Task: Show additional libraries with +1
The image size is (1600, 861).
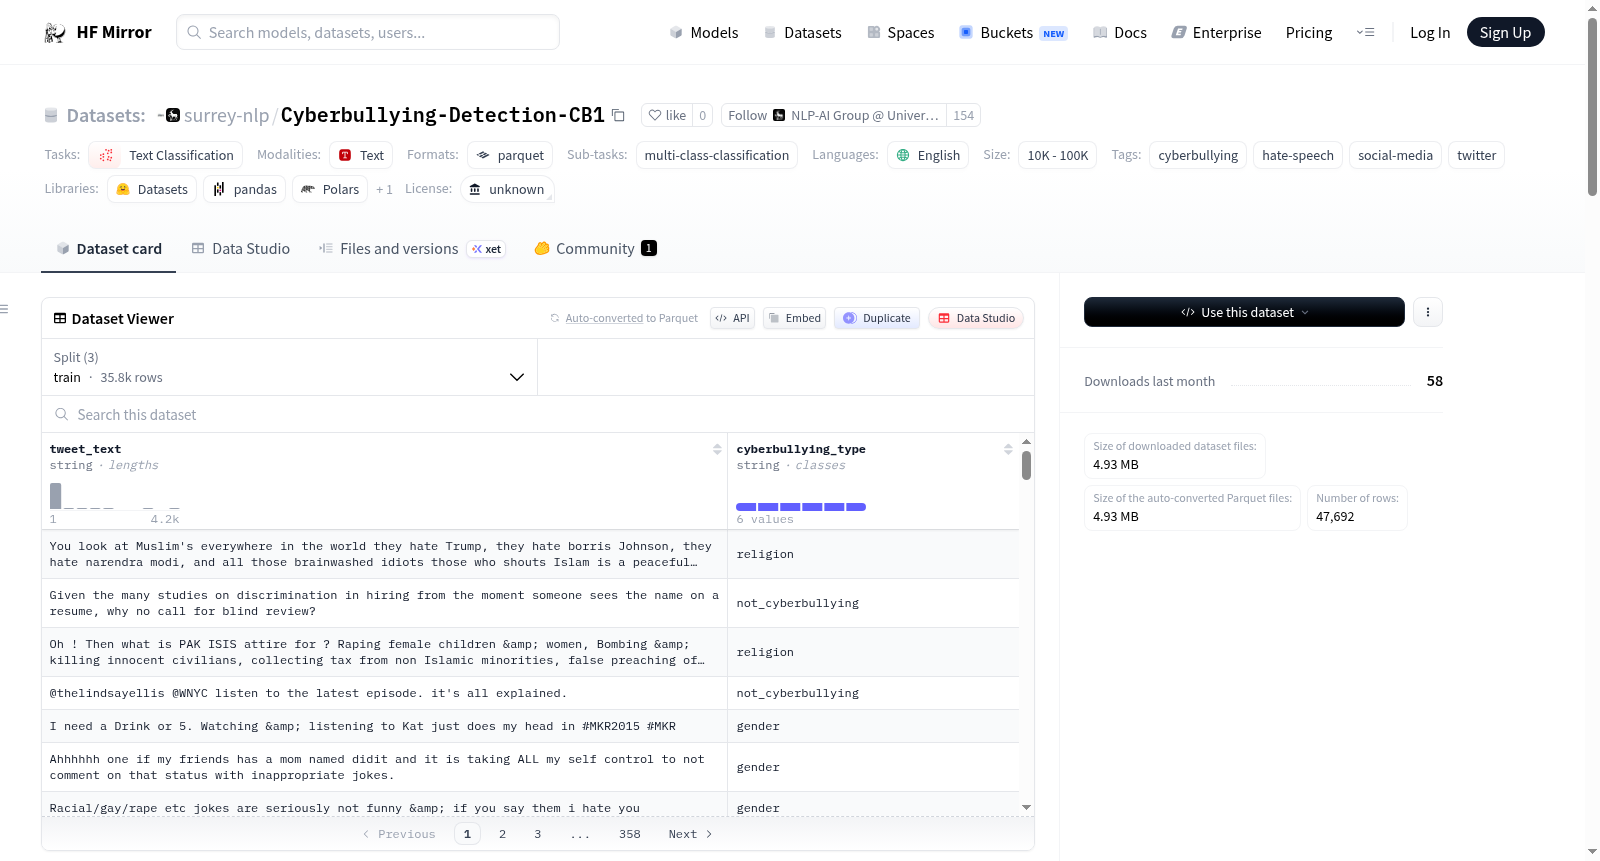Action: pos(384,189)
